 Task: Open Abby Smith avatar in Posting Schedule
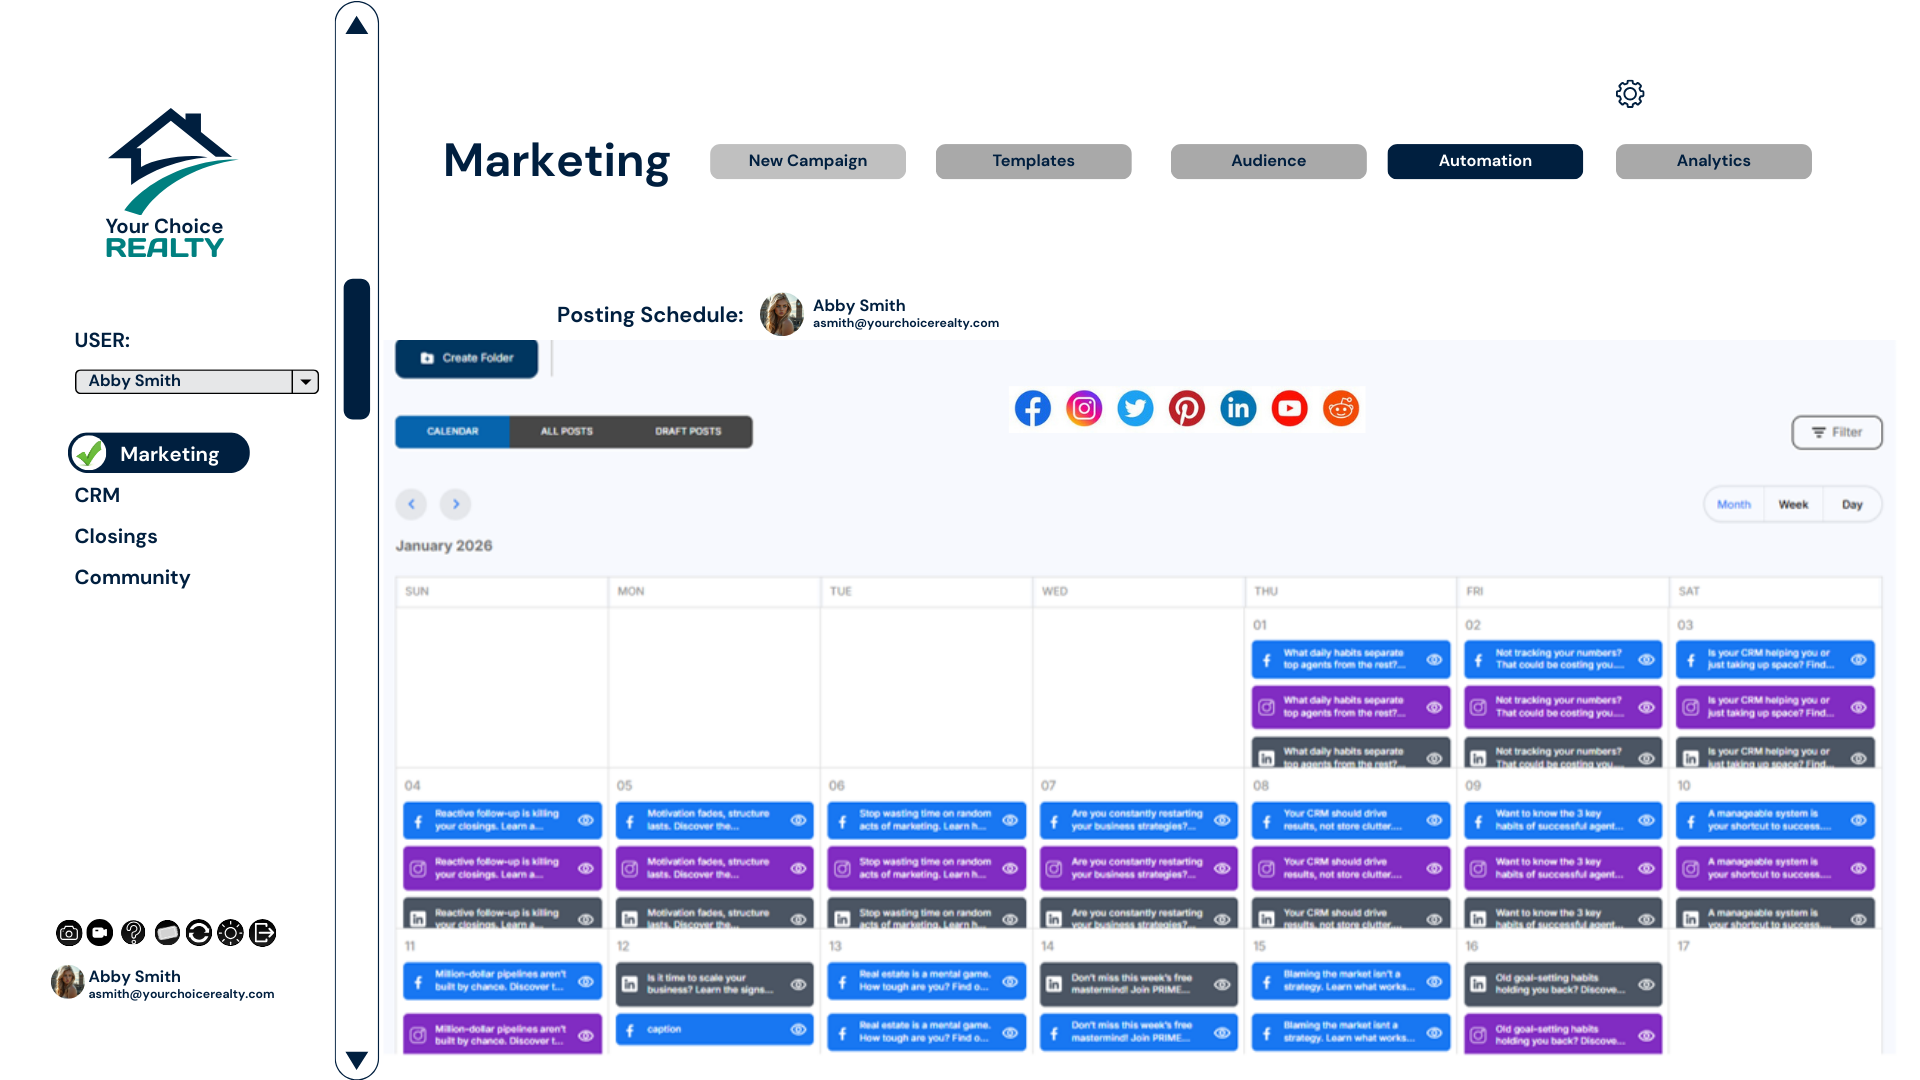782,314
